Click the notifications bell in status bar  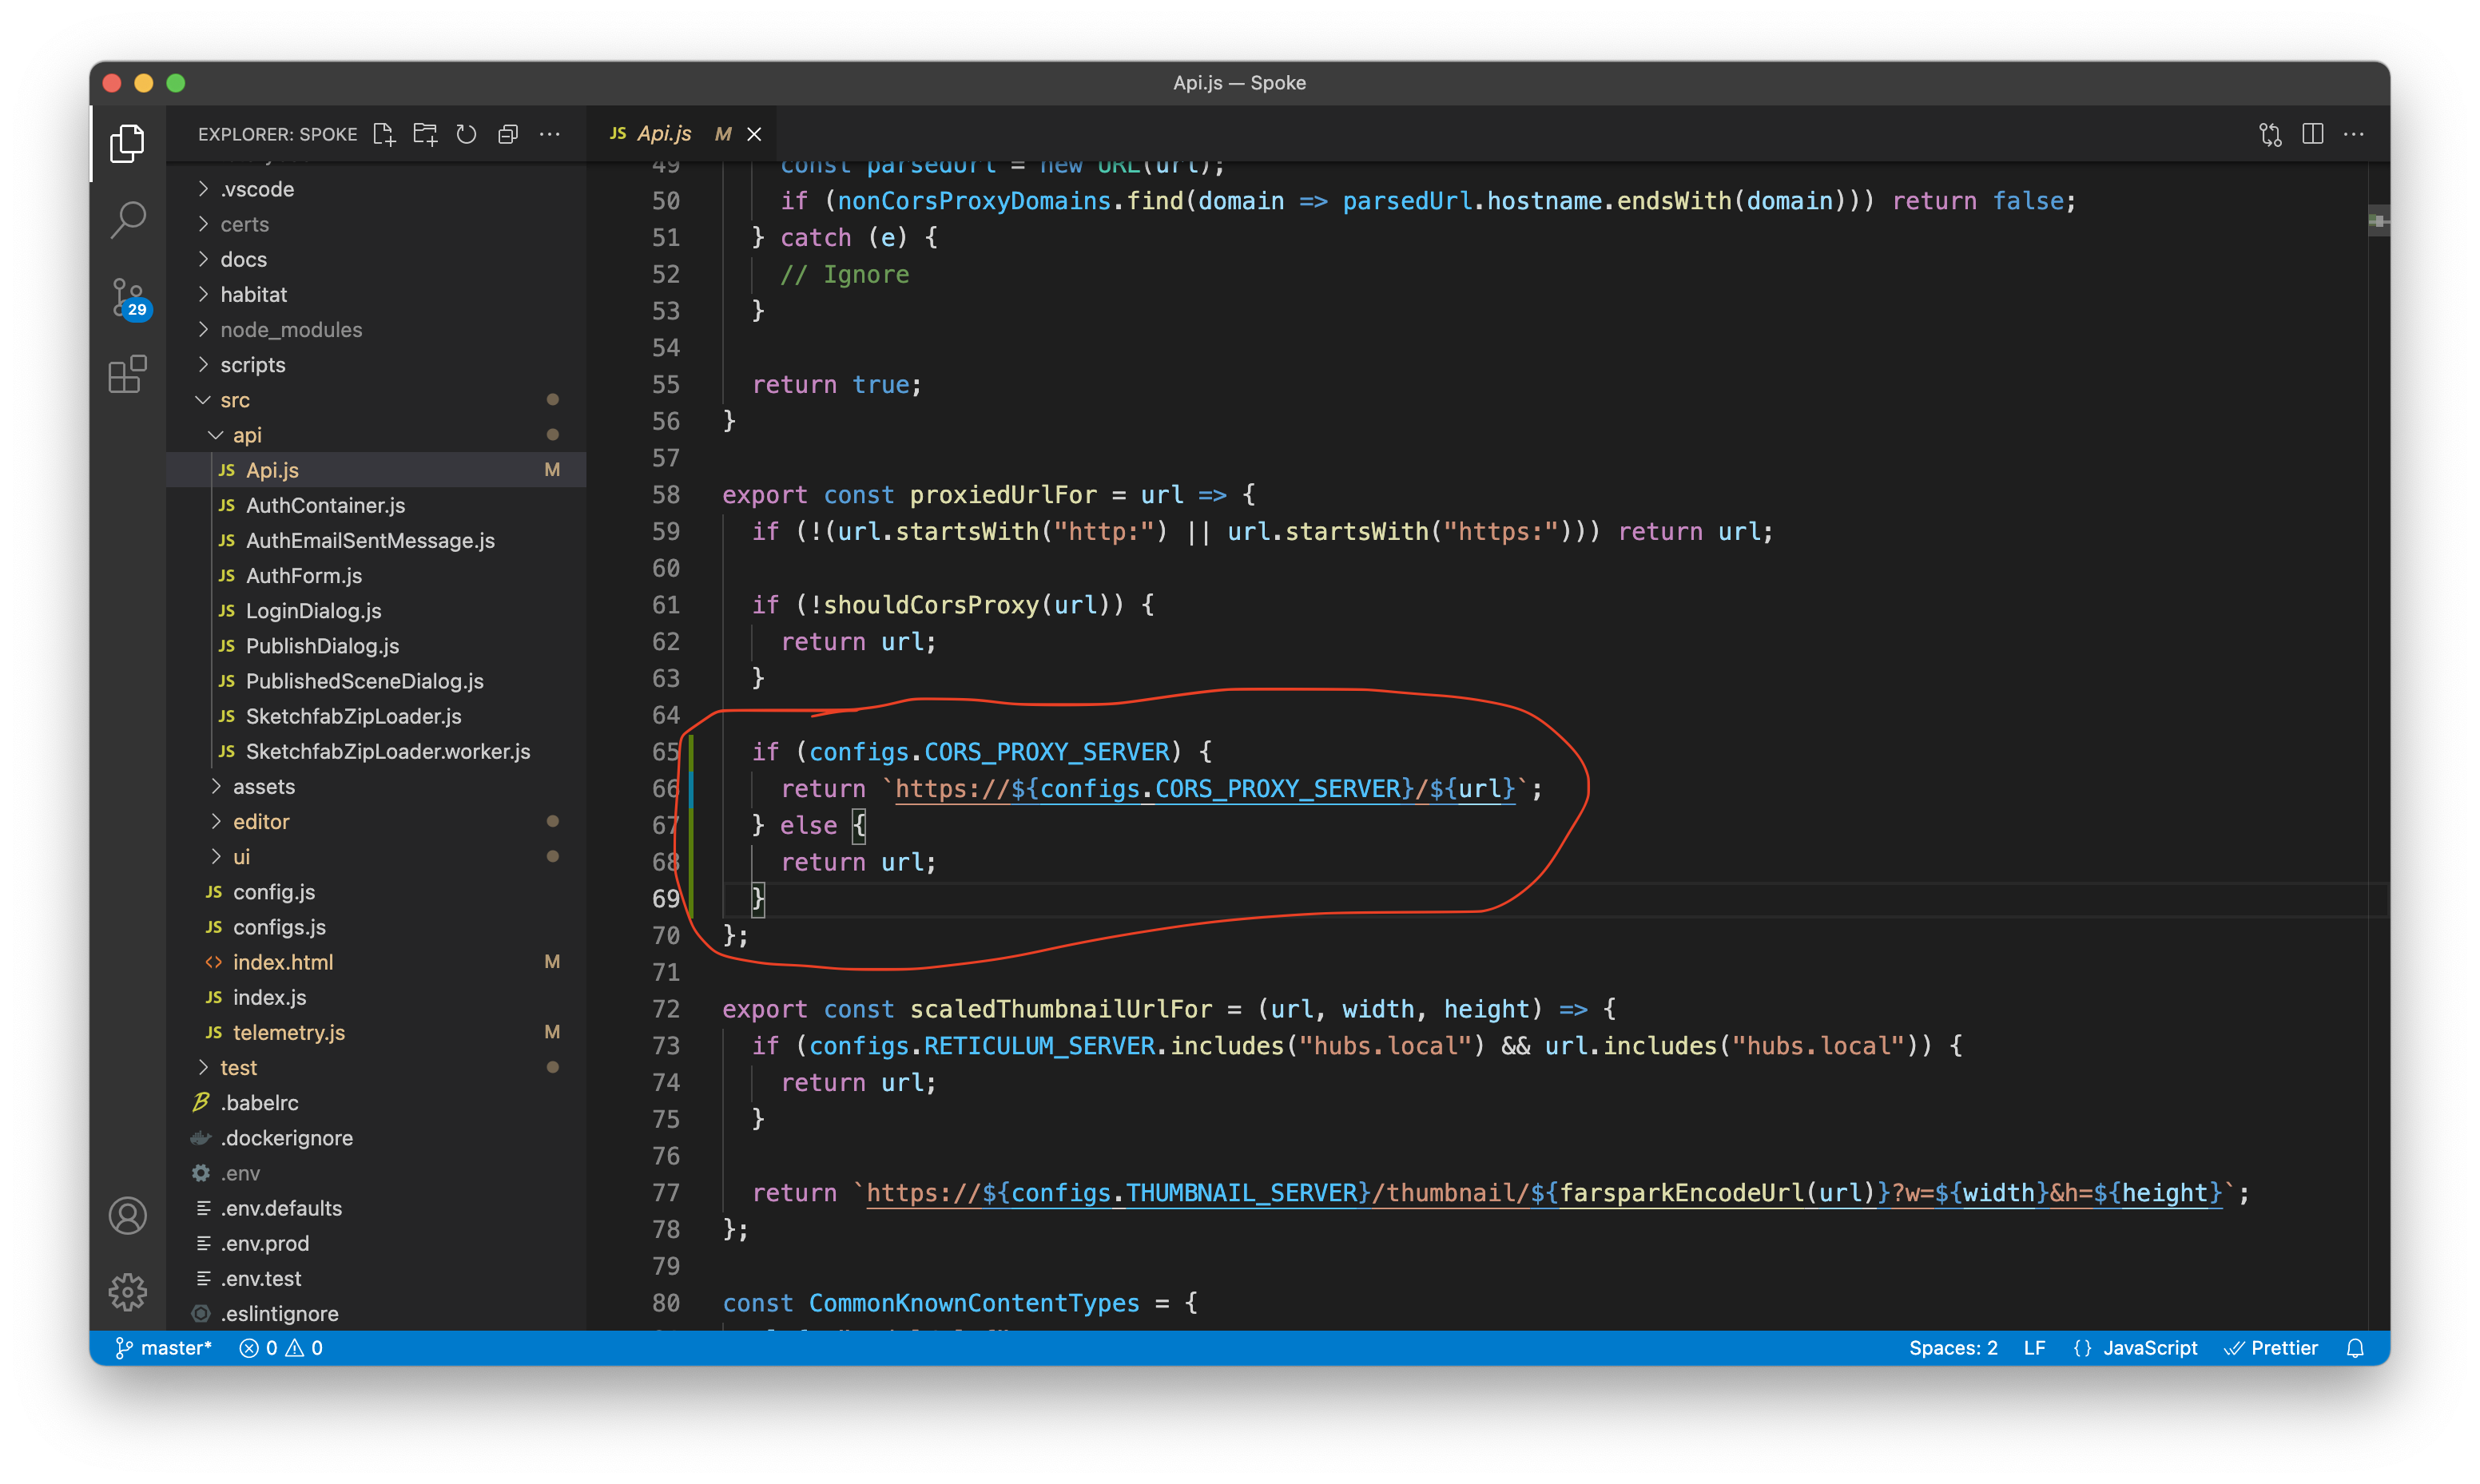[x=2355, y=1348]
